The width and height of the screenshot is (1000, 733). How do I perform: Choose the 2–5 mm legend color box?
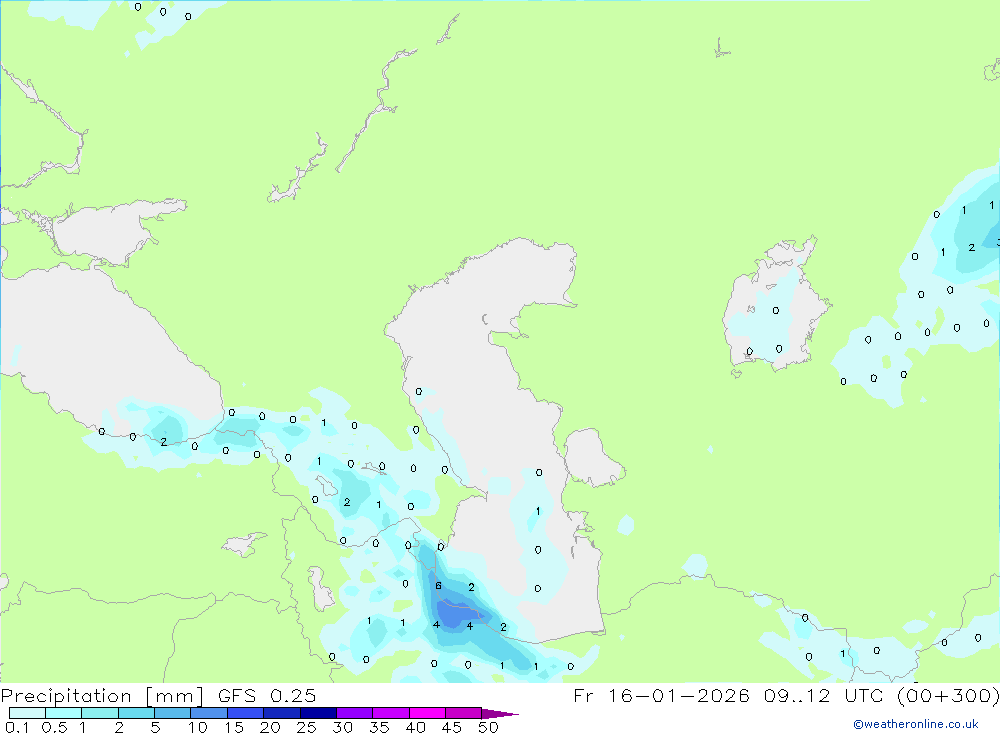tap(136, 713)
